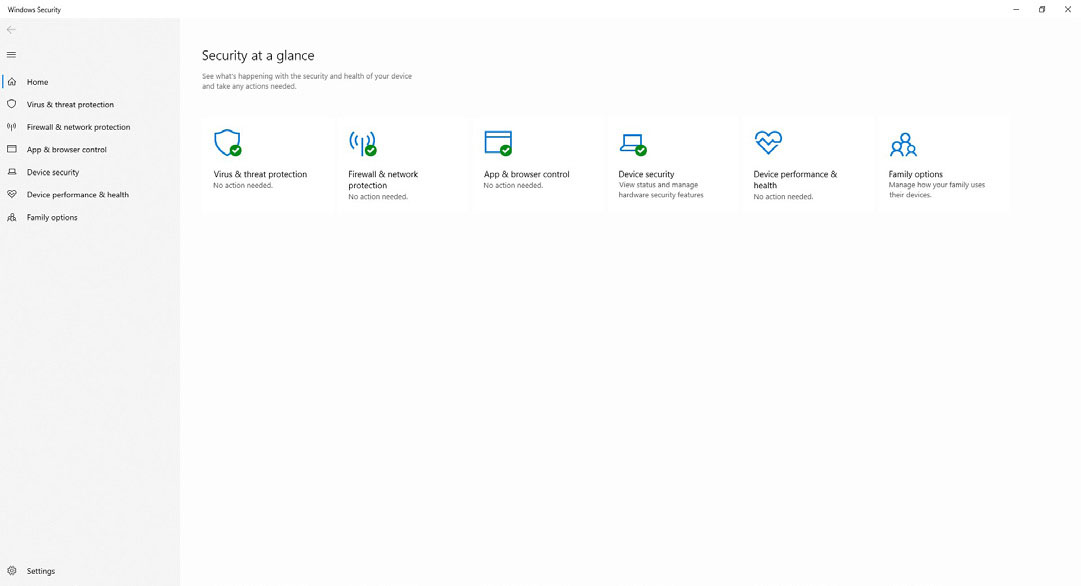Open the Device performance & health heart tile icon
The height and width of the screenshot is (586, 1081).
[767, 143]
